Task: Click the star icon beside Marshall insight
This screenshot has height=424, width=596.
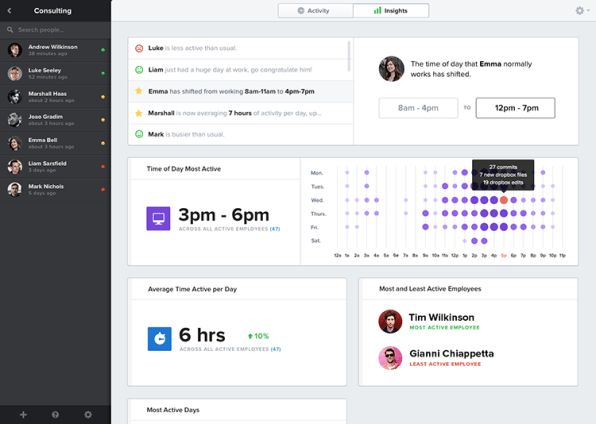Action: 139,113
